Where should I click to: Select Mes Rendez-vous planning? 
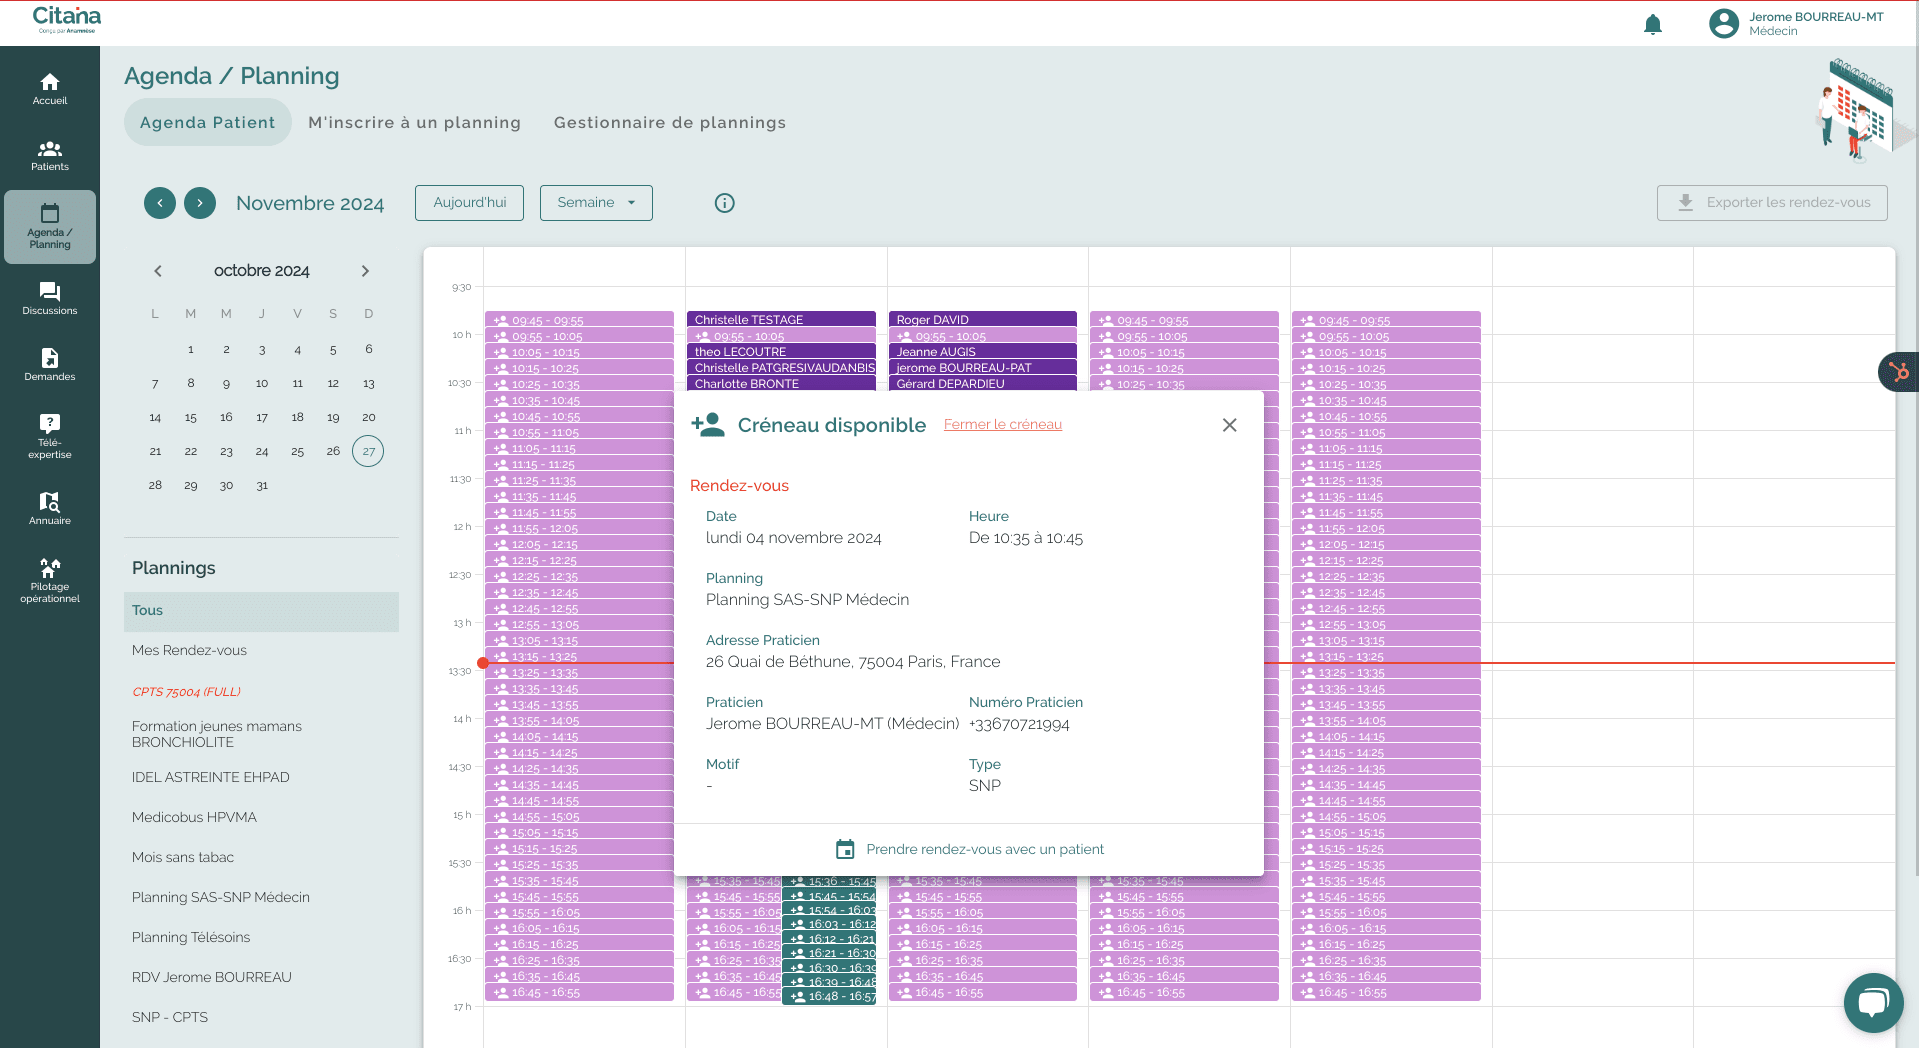pyautogui.click(x=261, y=651)
